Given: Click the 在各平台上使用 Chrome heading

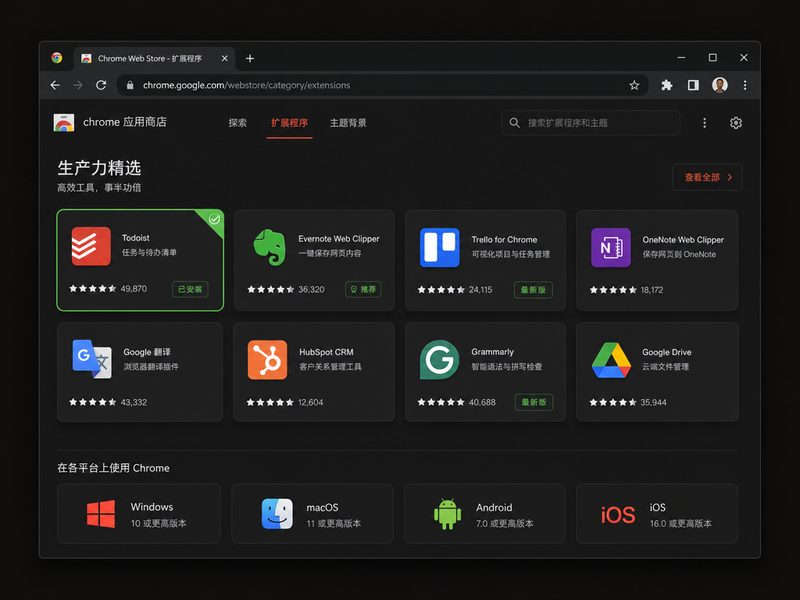Looking at the screenshot, I should [x=113, y=468].
